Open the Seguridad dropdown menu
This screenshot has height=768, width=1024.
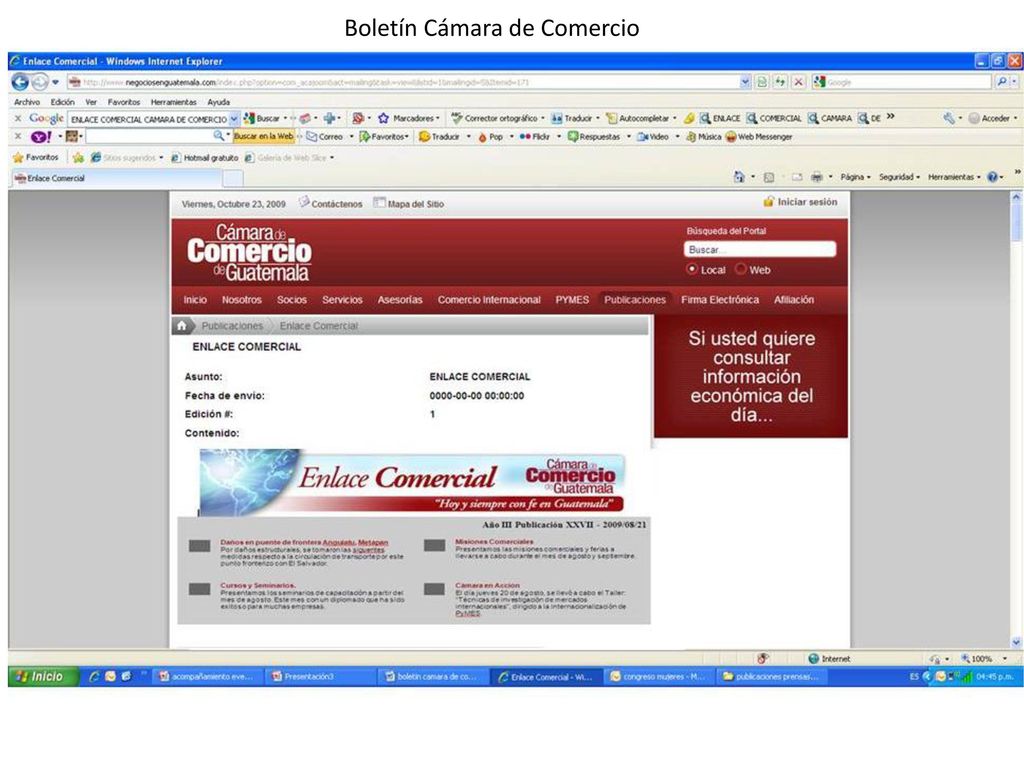(899, 177)
